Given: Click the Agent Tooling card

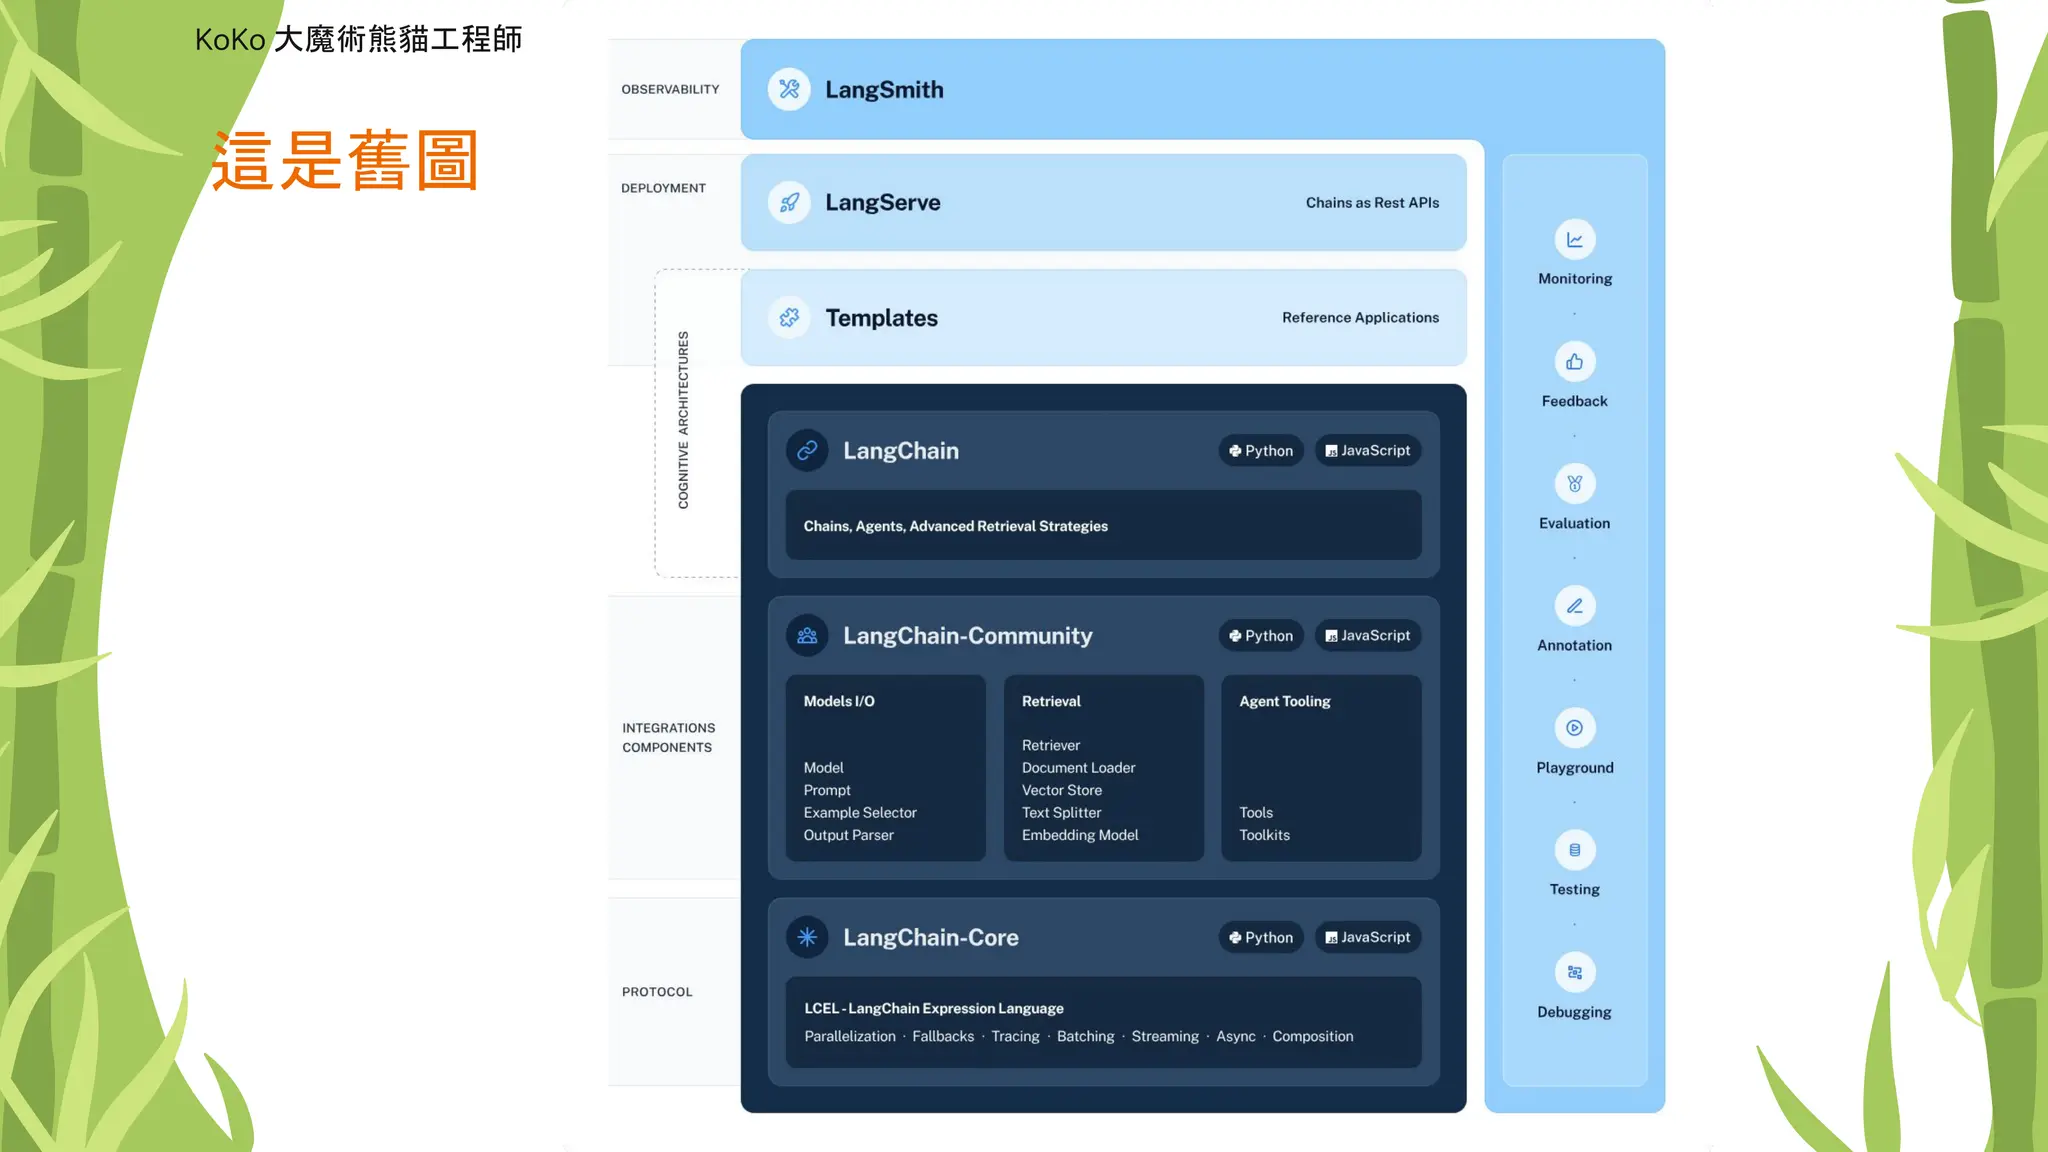Looking at the screenshot, I should point(1320,767).
